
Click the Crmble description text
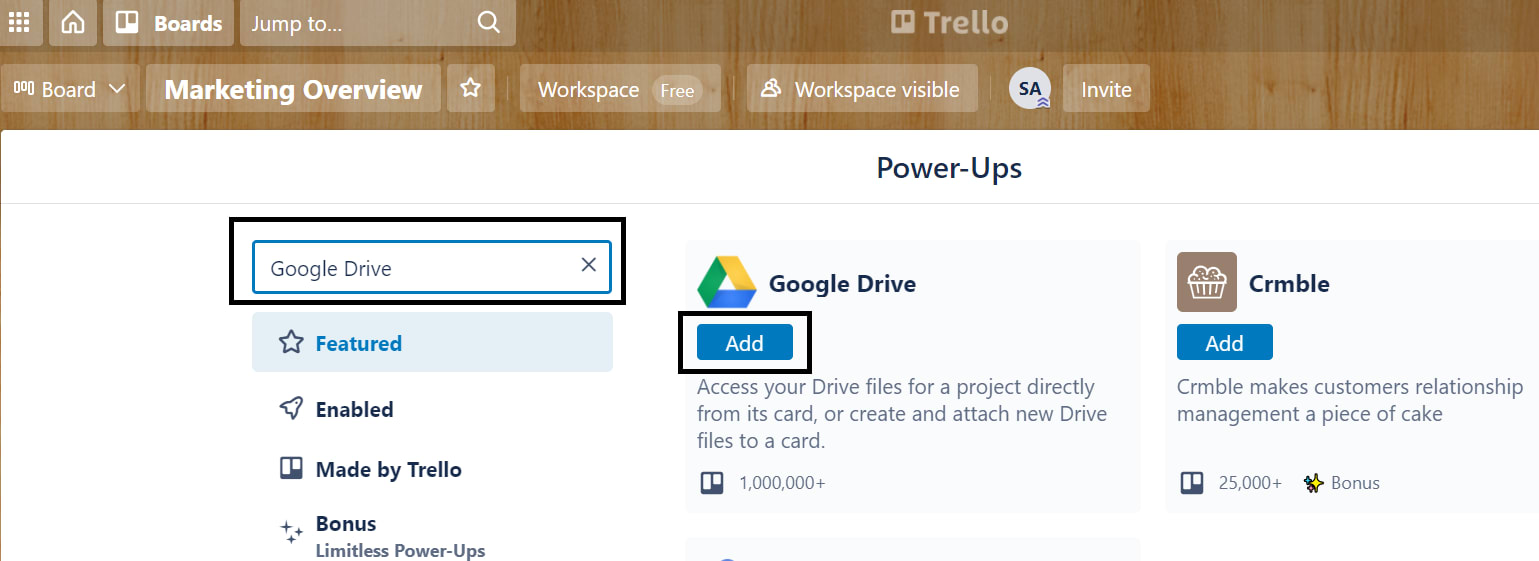coord(1350,400)
